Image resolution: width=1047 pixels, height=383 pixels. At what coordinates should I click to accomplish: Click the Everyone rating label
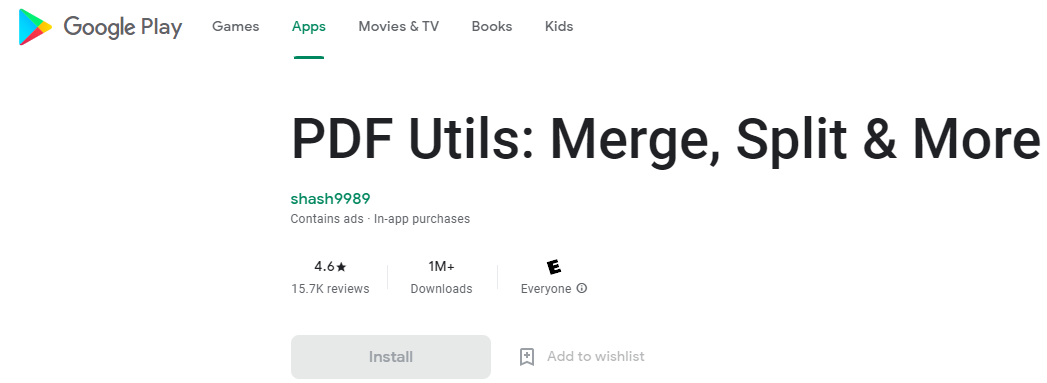(x=546, y=289)
